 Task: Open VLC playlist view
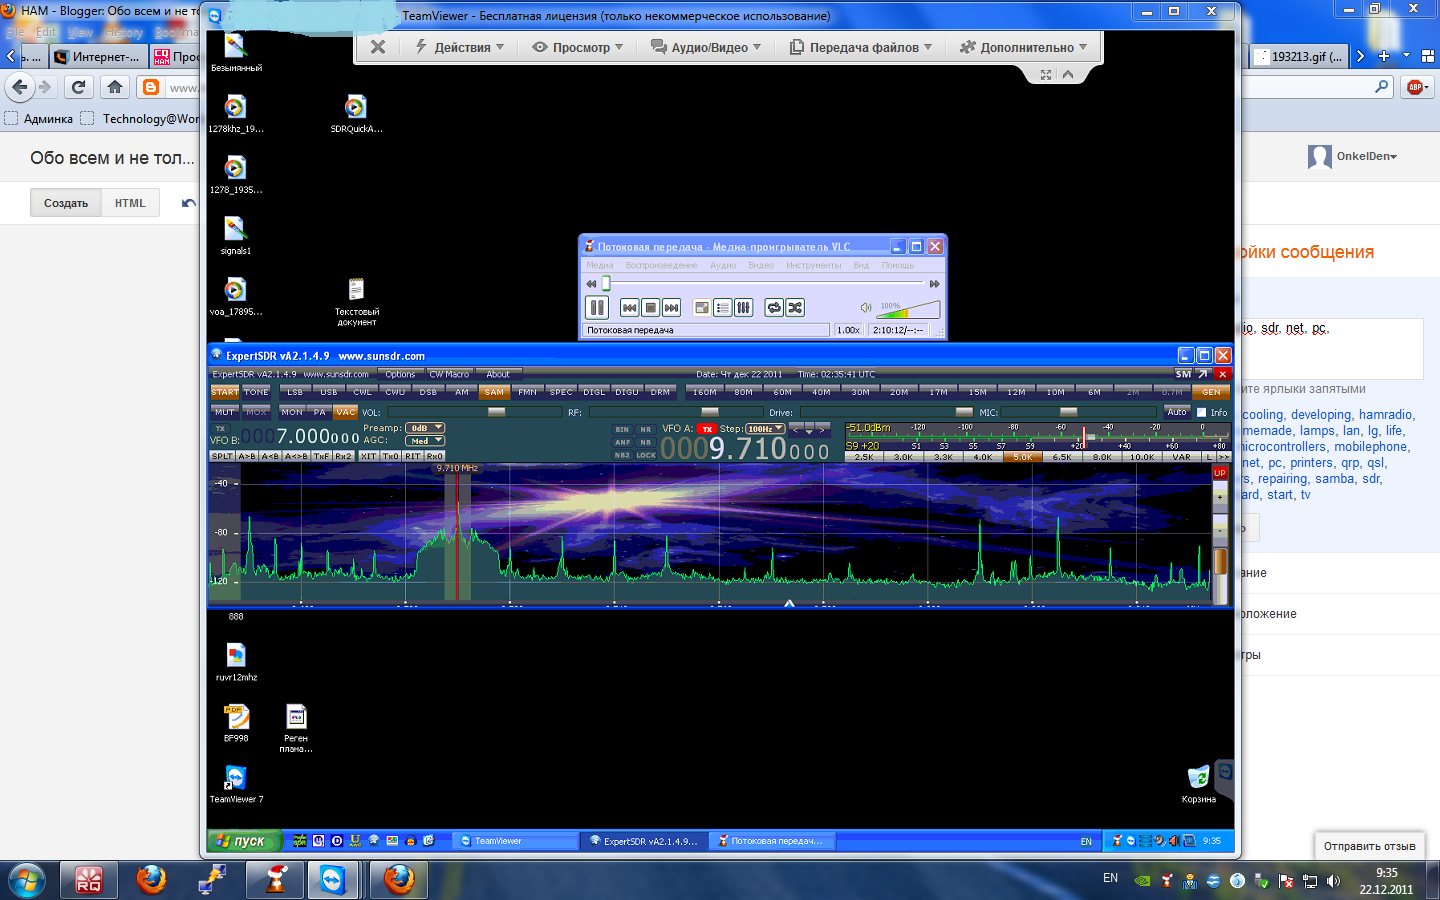pyautogui.click(x=722, y=307)
